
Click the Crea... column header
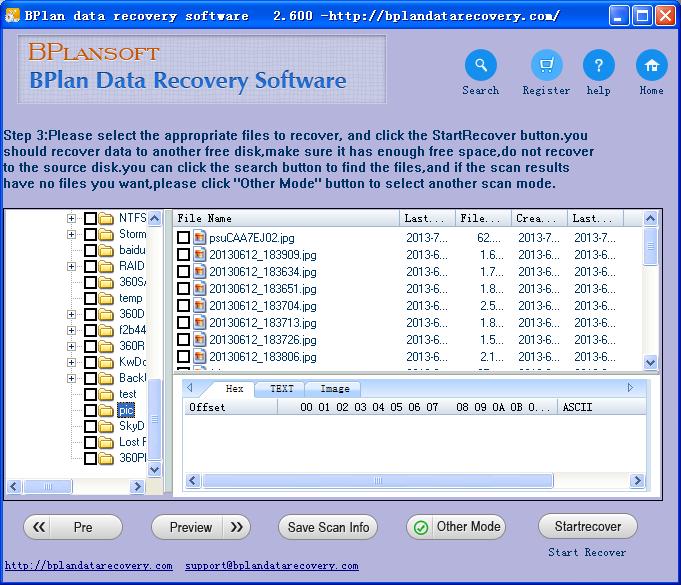539,218
